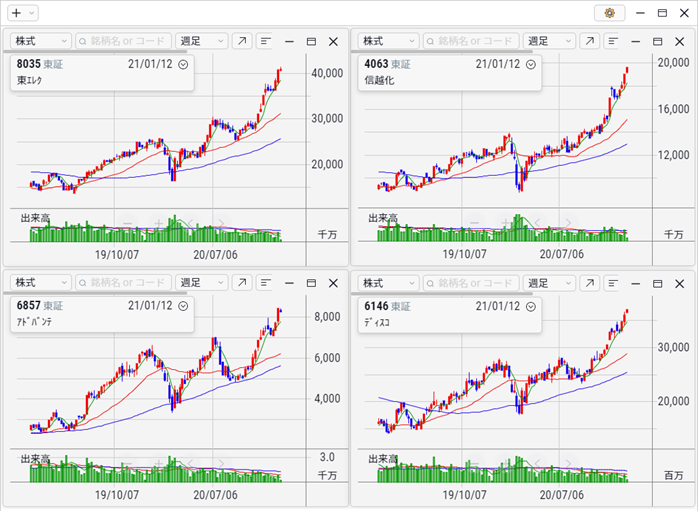This screenshot has height=511, width=698.
Task: Click the 6146 stock code text
Action: (x=376, y=306)
